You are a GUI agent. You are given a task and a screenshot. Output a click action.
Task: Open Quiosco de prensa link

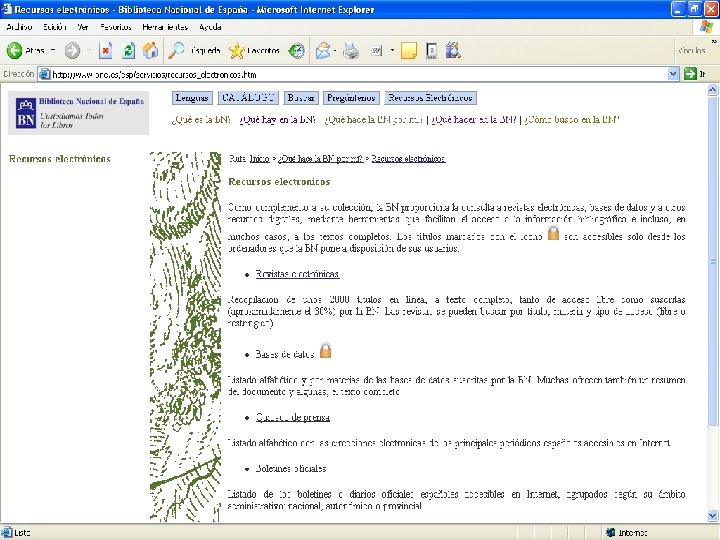coord(292,417)
